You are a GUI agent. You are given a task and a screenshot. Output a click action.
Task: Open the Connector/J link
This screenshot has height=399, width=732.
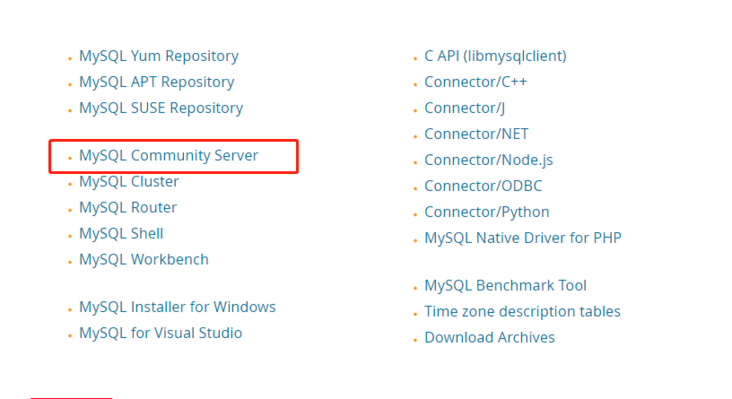click(465, 108)
